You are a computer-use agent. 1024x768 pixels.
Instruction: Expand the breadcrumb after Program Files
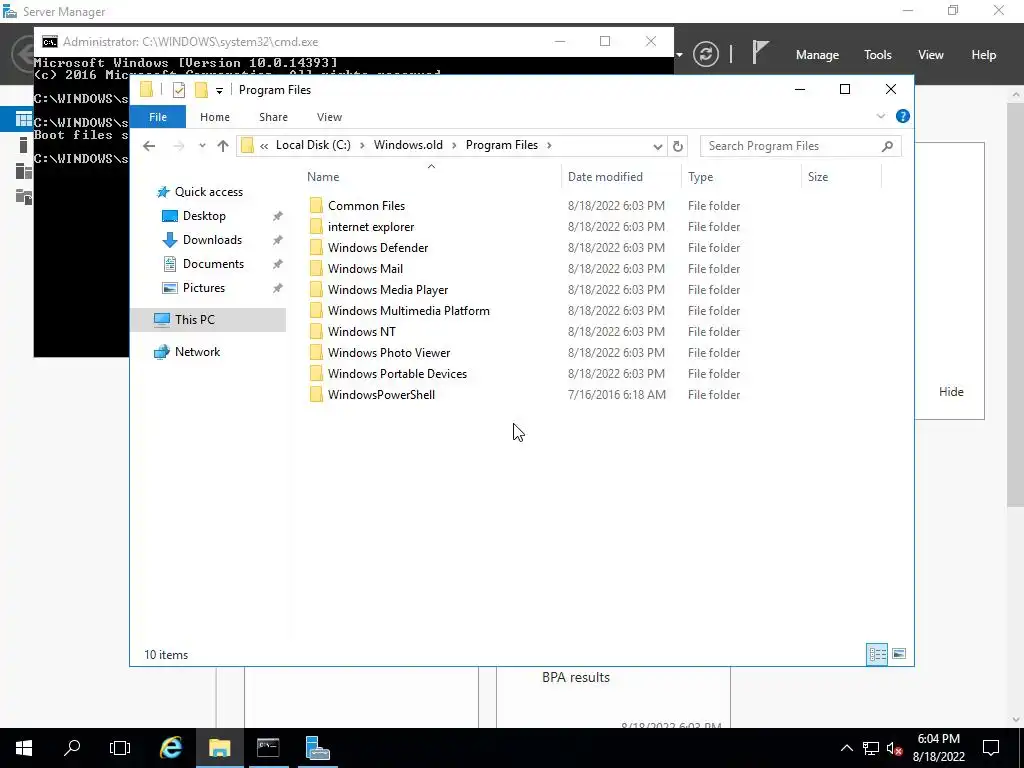click(549, 145)
